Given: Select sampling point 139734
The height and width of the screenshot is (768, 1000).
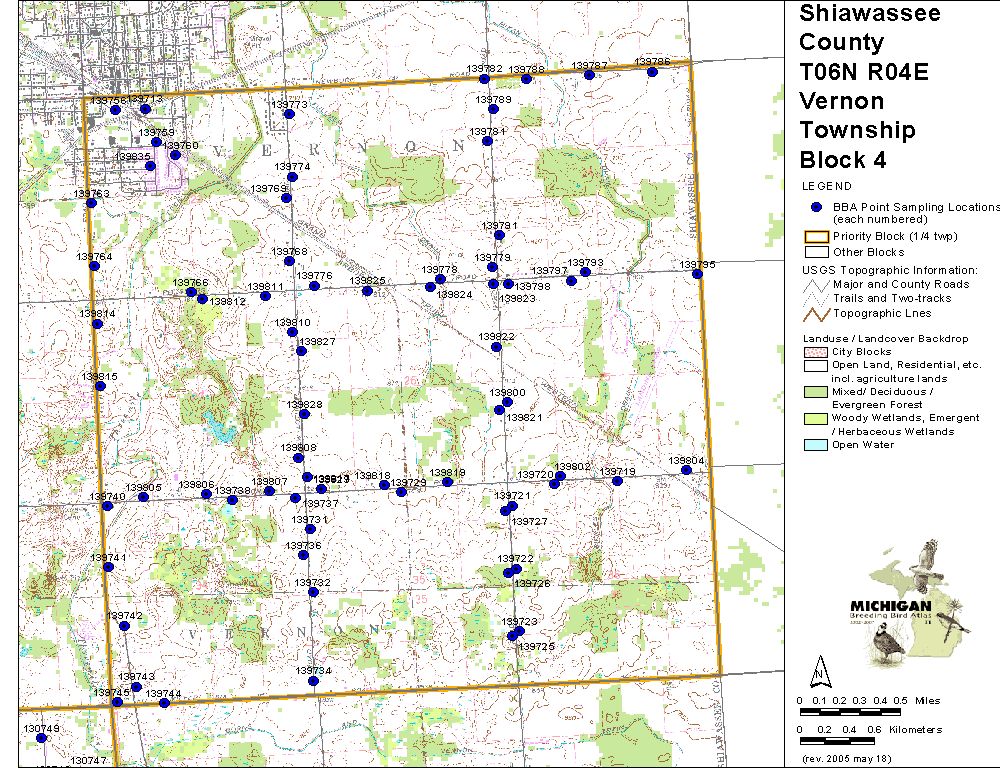Looking at the screenshot, I should (314, 681).
